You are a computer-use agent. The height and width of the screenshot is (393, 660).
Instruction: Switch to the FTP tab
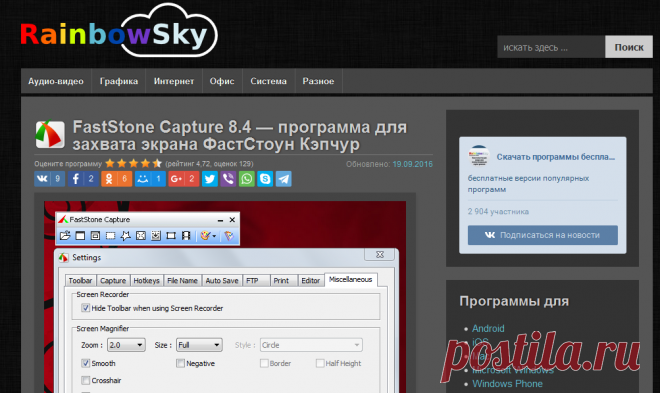tap(256, 281)
